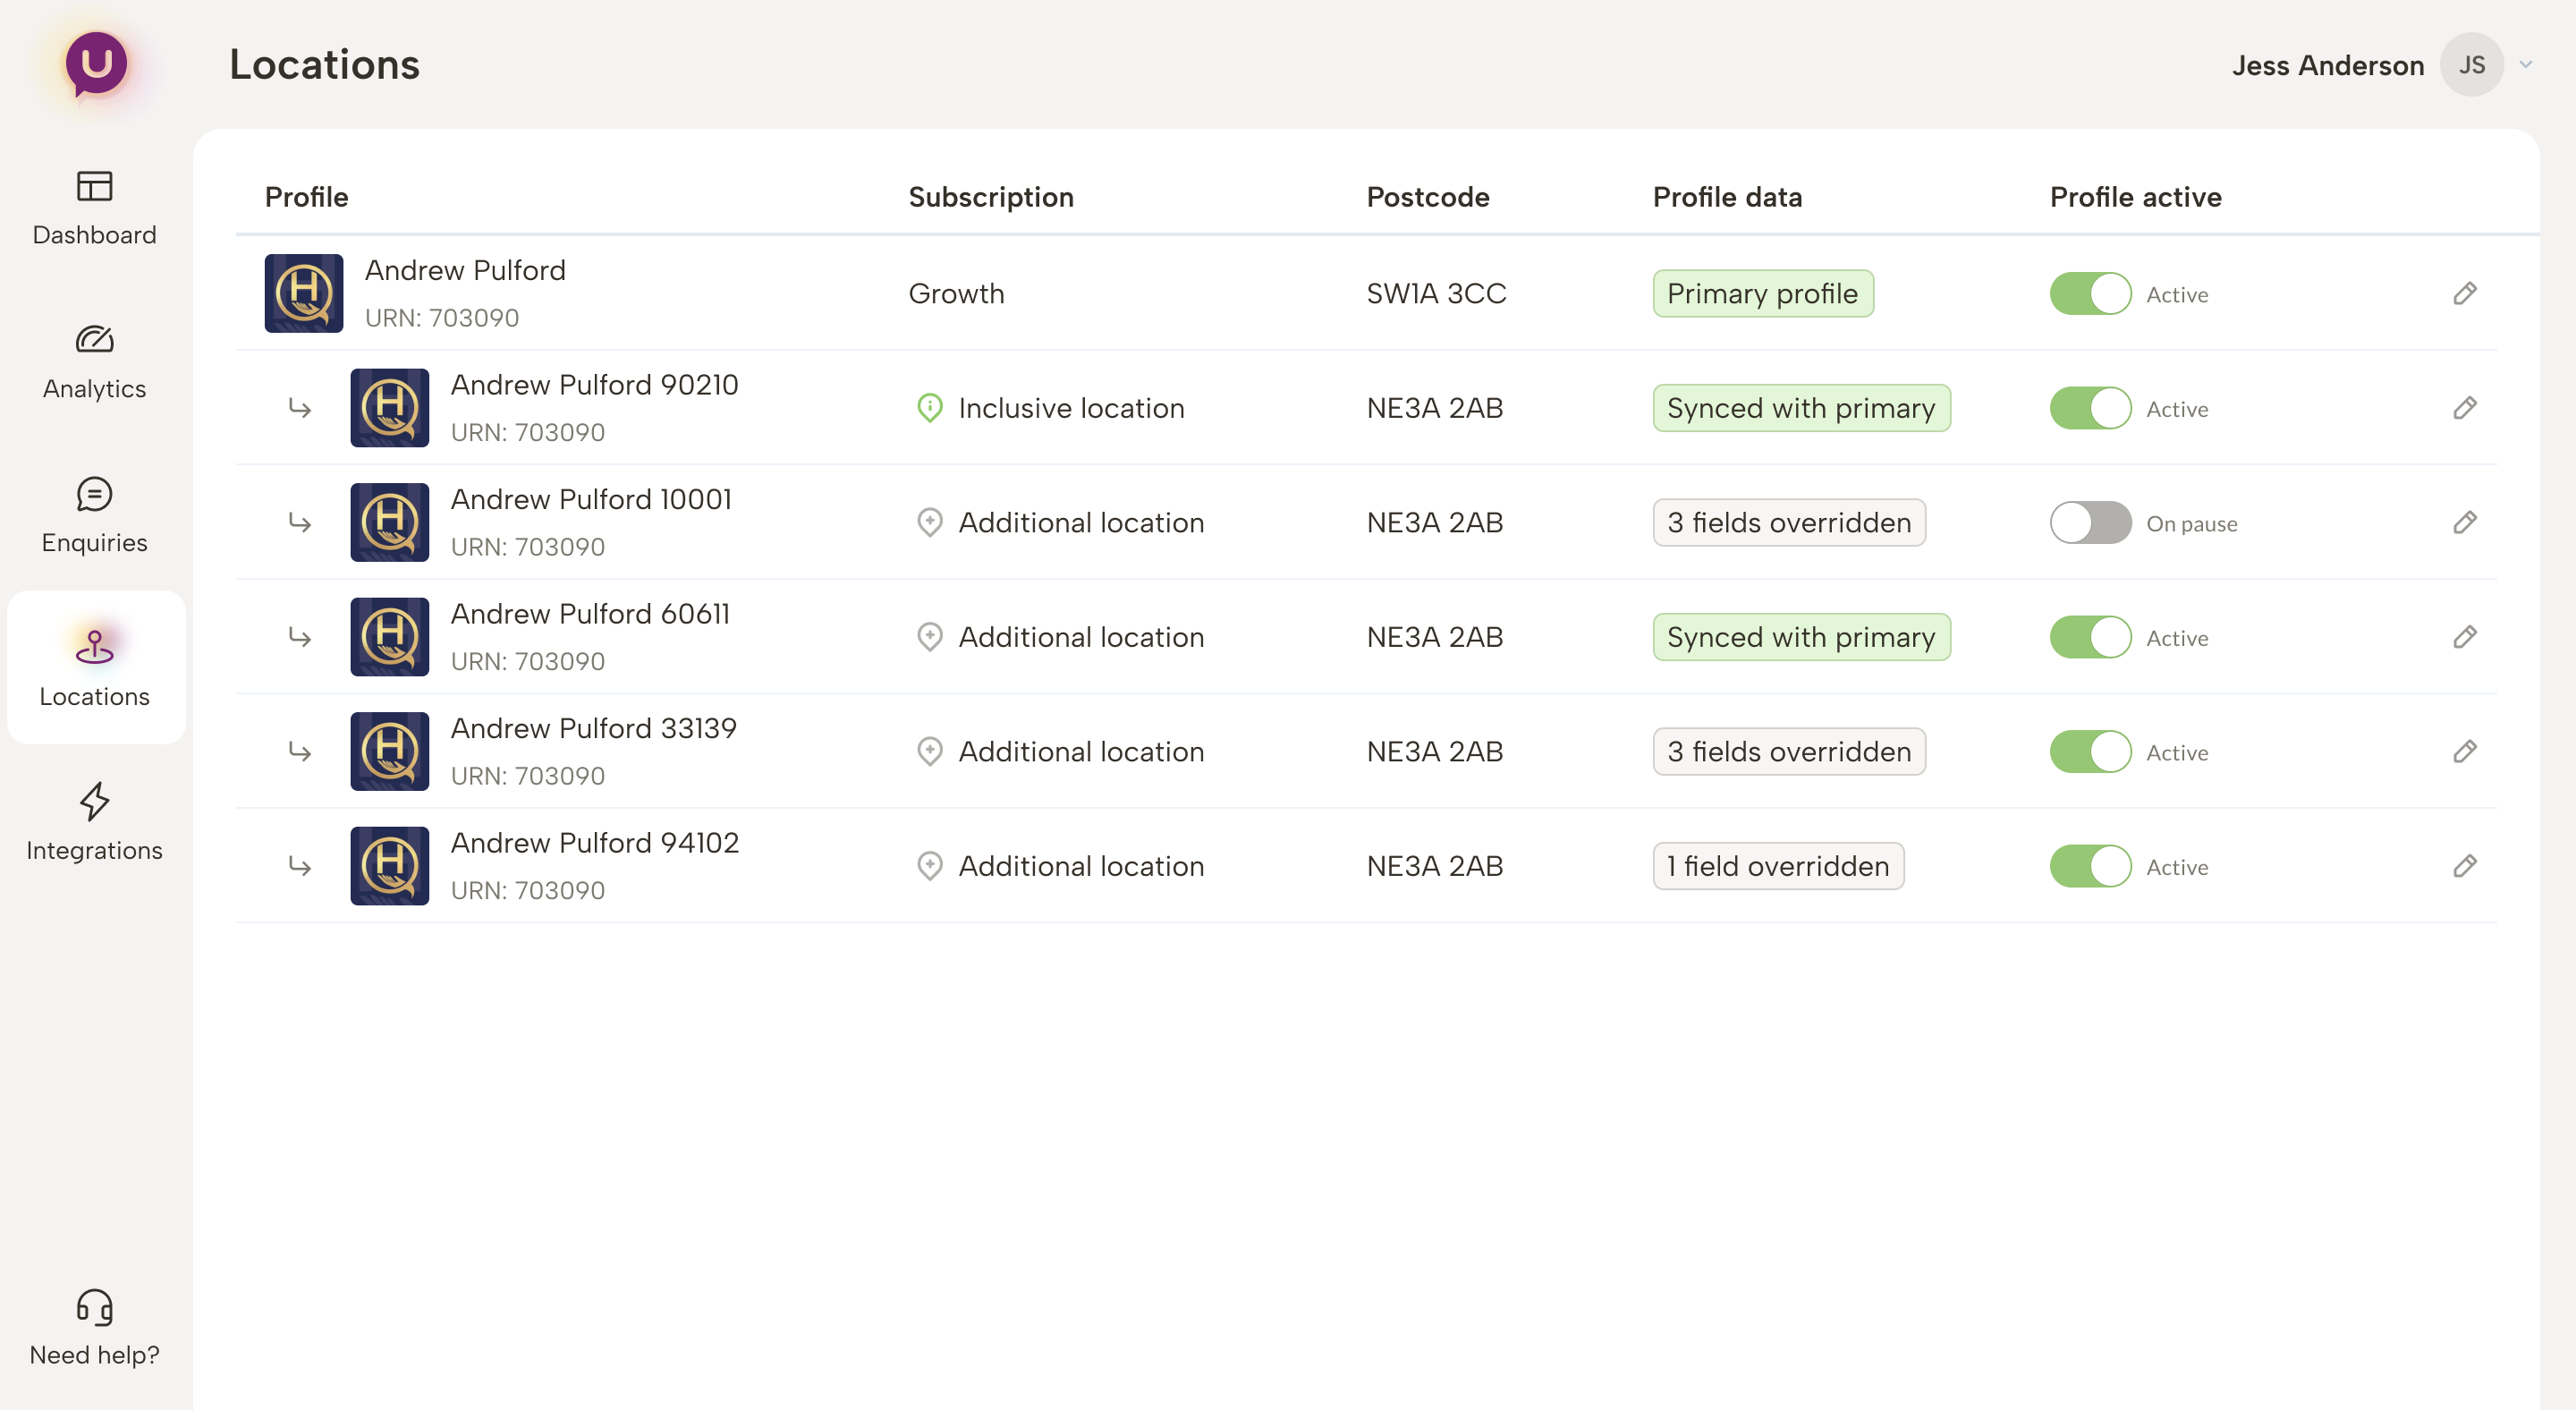This screenshot has width=2576, height=1410.
Task: Edit Andrew Pulford 94102 with pencil icon
Action: [x=2465, y=866]
